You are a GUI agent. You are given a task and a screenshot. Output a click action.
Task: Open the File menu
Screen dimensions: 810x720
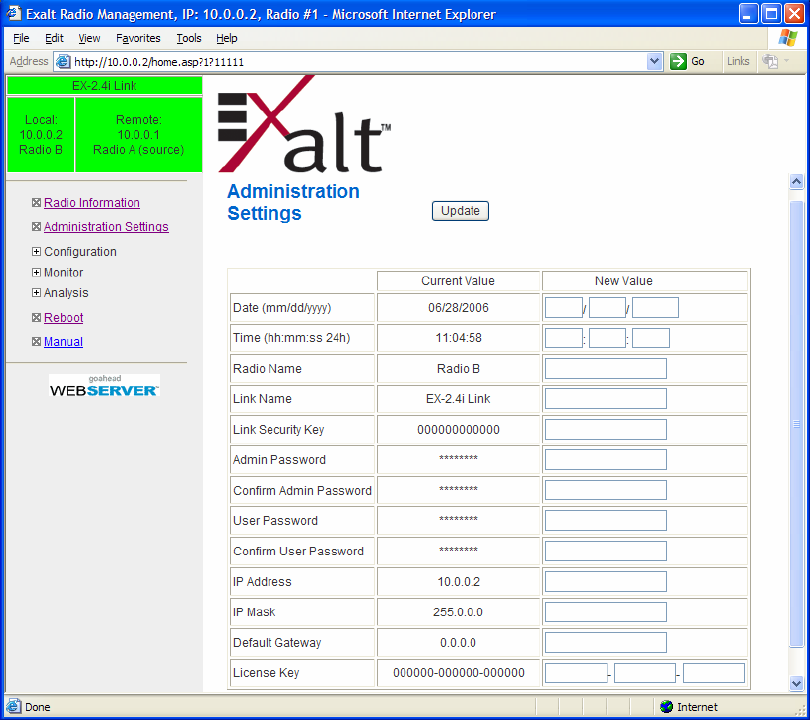pos(21,38)
